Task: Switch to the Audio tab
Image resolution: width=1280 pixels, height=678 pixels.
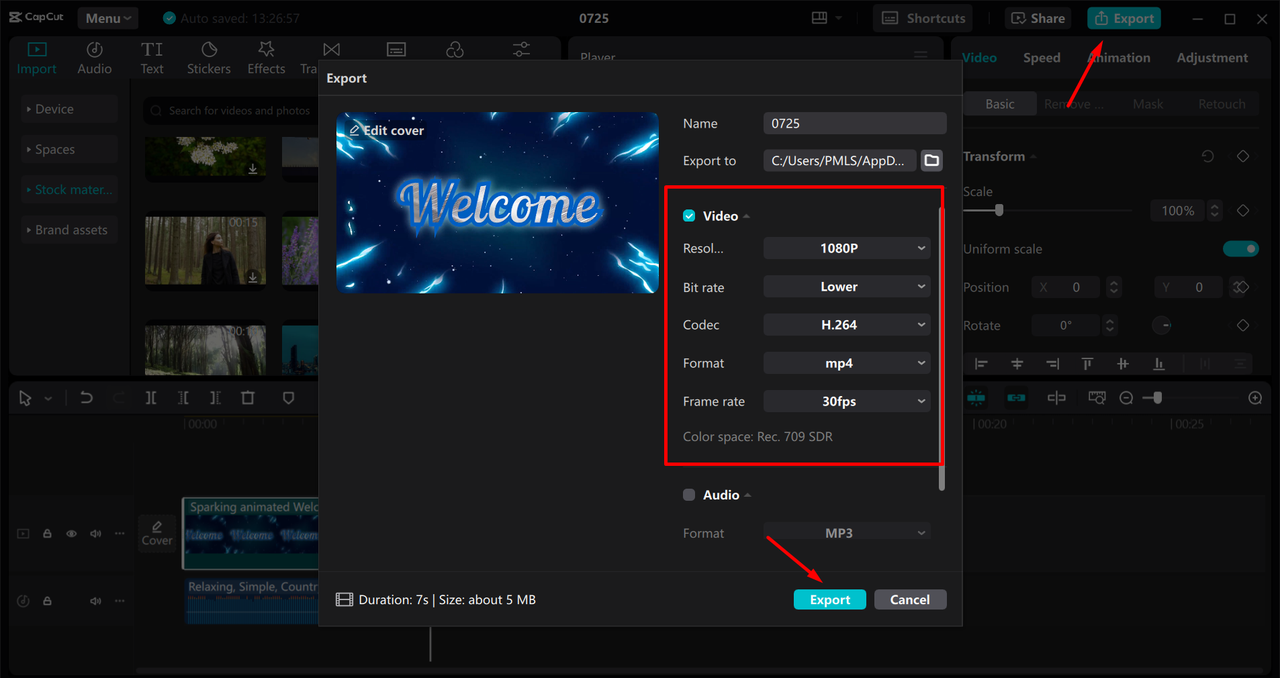Action: coord(94,58)
